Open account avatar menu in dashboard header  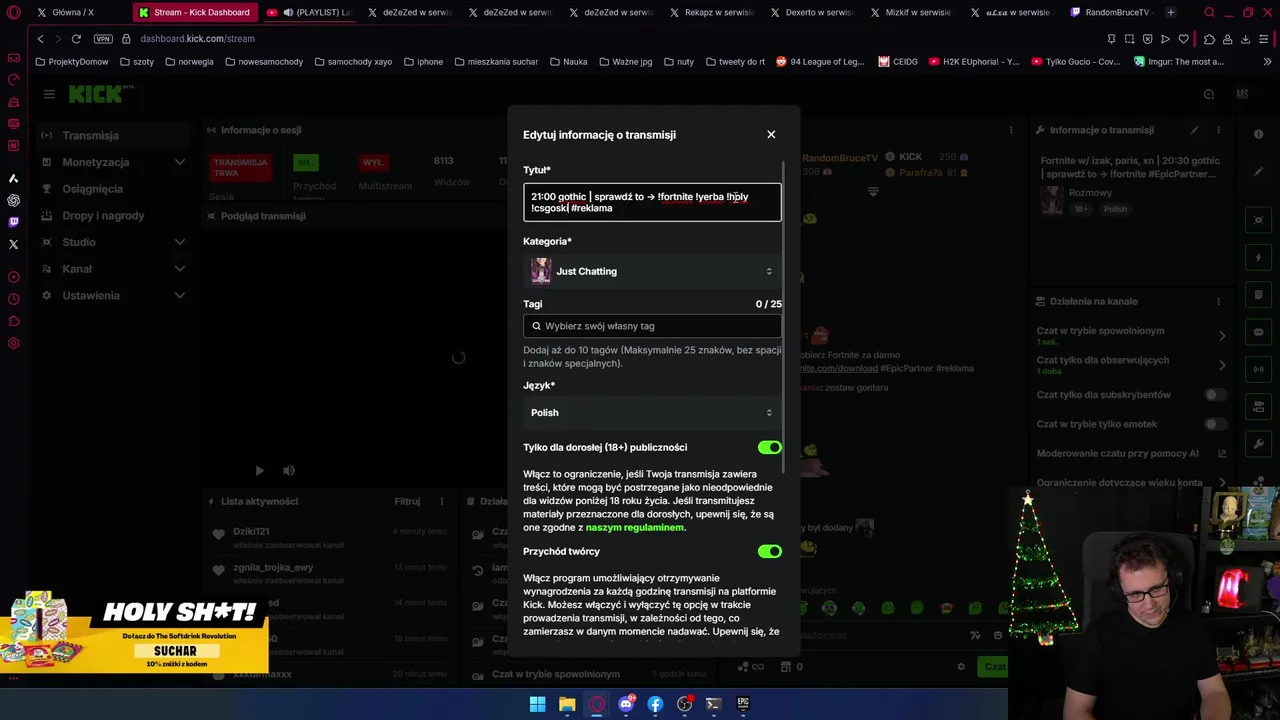coord(1242,94)
